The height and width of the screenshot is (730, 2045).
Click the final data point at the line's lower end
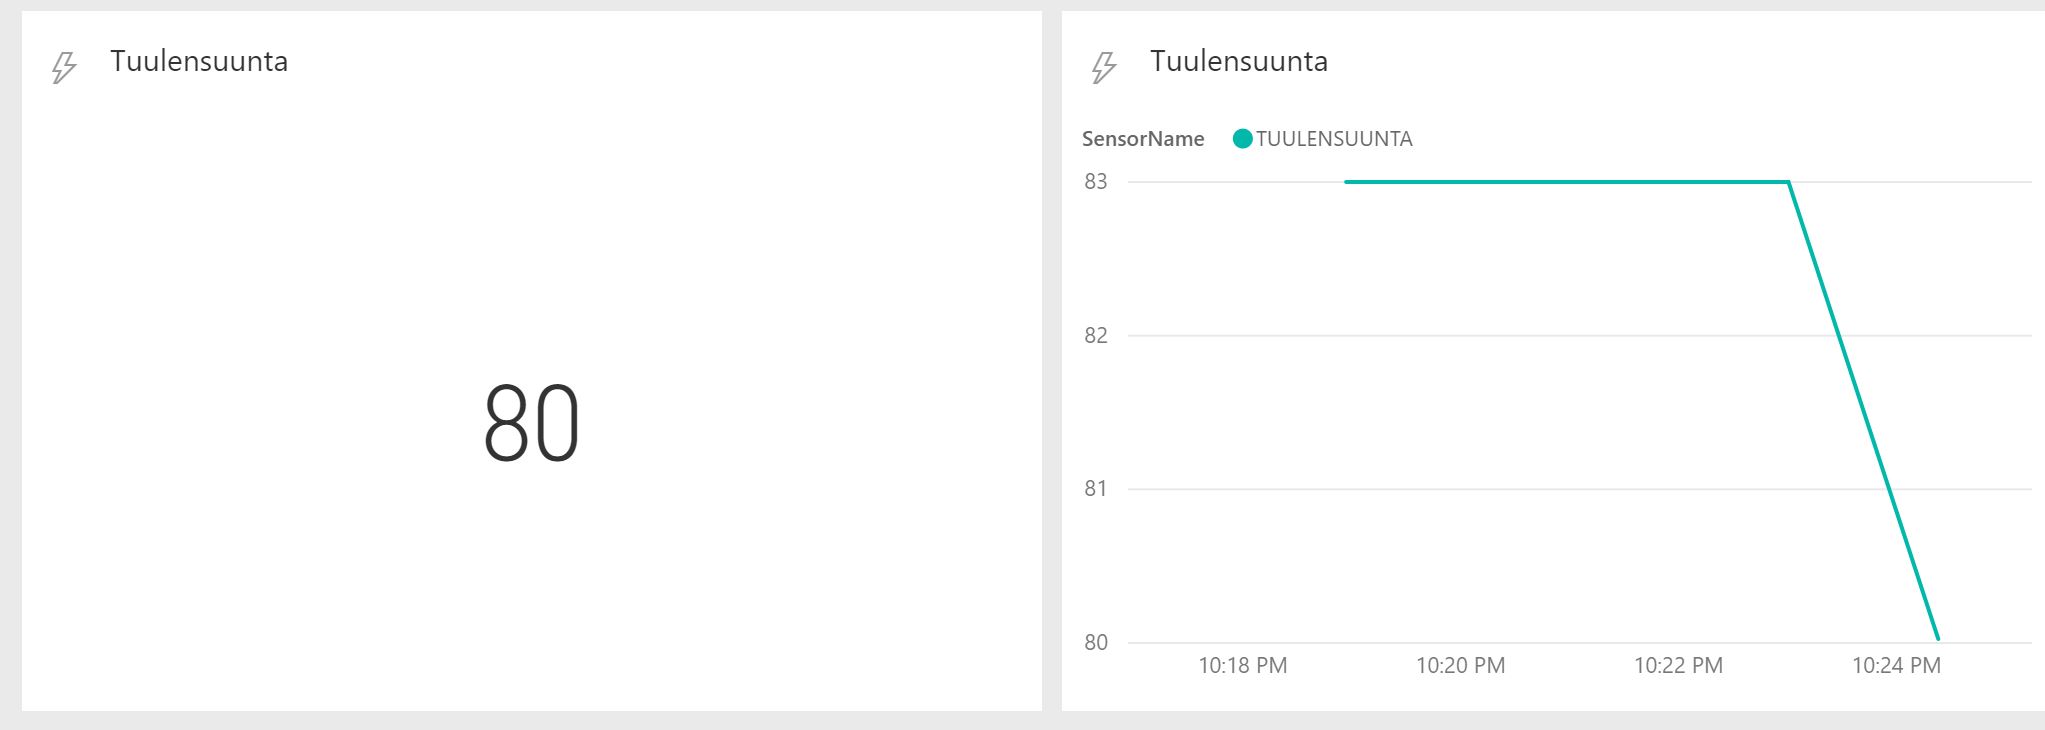1938,638
